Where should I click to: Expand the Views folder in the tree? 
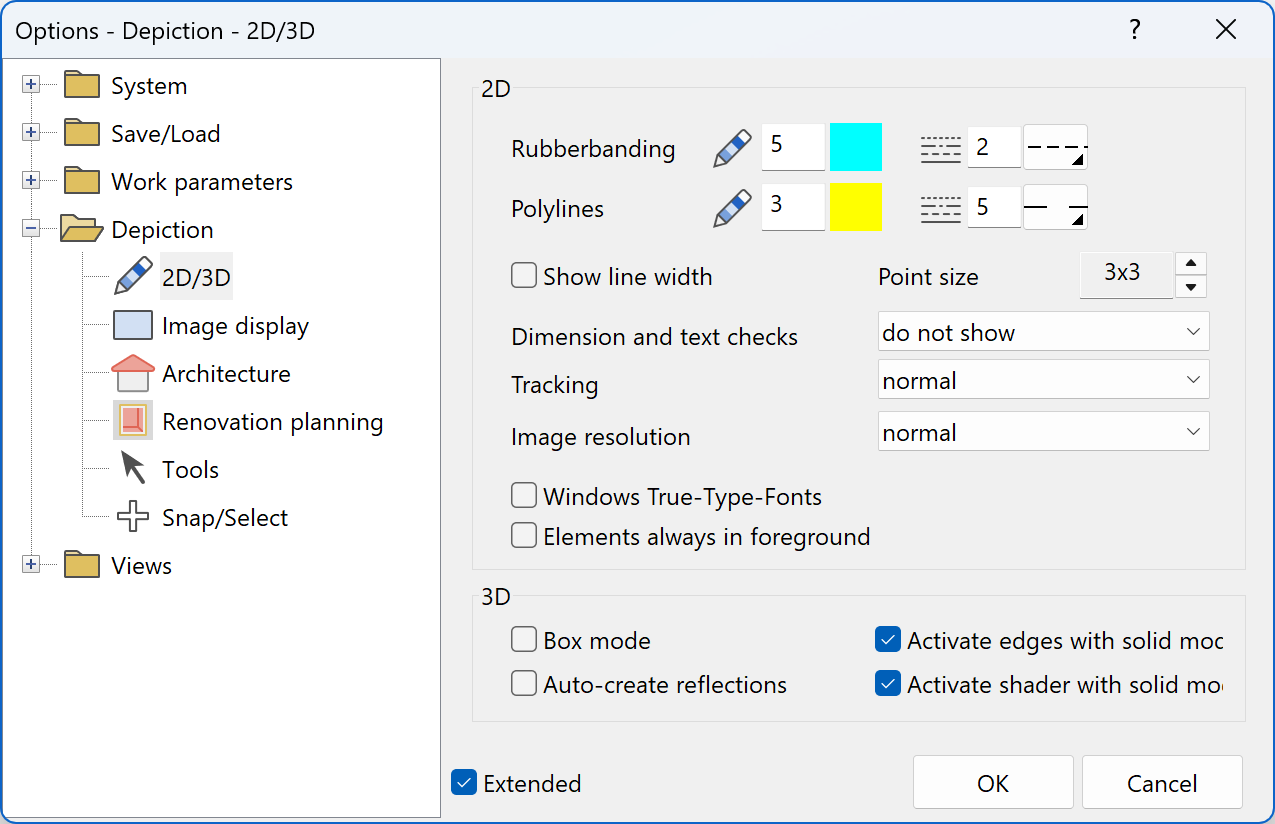coord(31,564)
